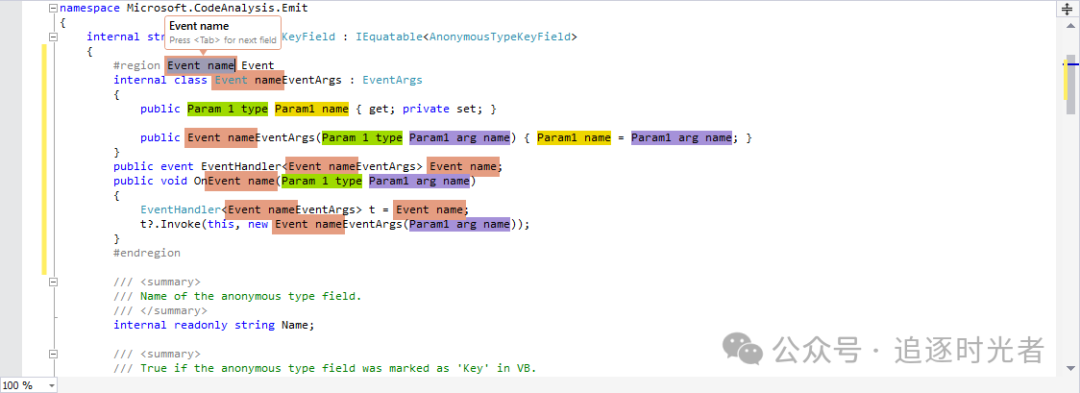Click AnonymousTypeKeyField generic argument text

[x=500, y=36]
